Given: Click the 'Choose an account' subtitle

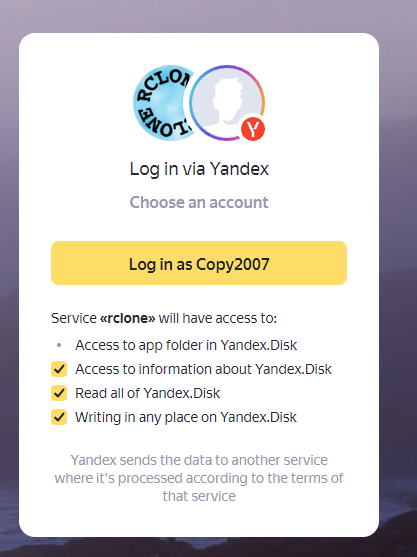Looking at the screenshot, I should click(199, 202).
